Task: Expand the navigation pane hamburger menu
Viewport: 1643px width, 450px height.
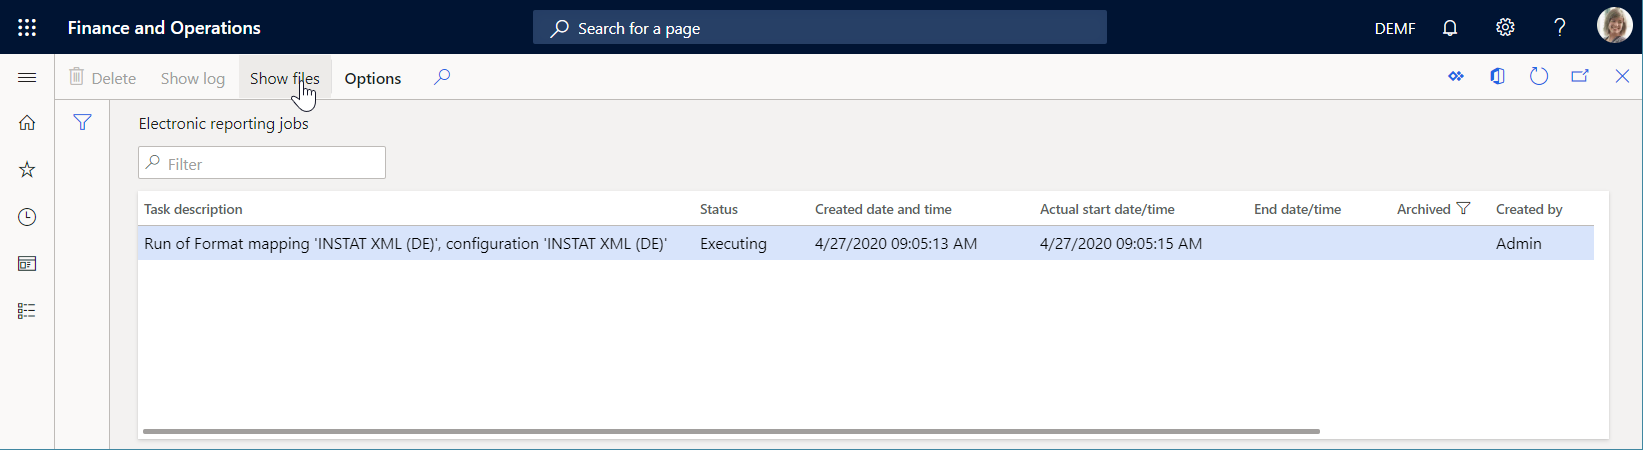Action: [27, 78]
